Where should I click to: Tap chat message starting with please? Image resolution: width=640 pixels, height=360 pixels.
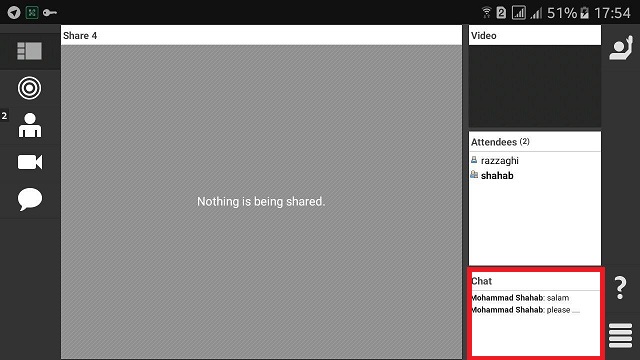click(526, 310)
